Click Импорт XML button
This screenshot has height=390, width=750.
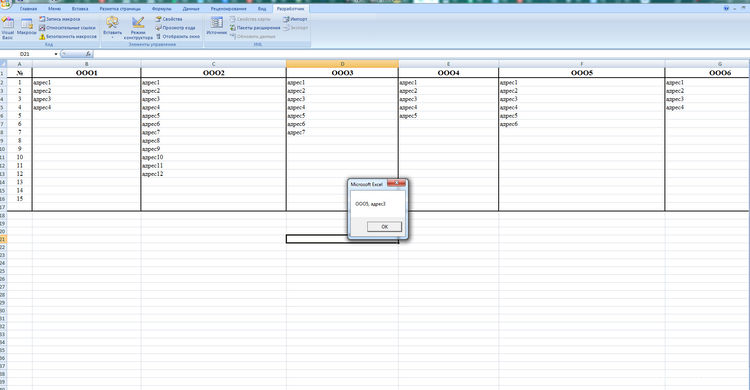pos(295,19)
